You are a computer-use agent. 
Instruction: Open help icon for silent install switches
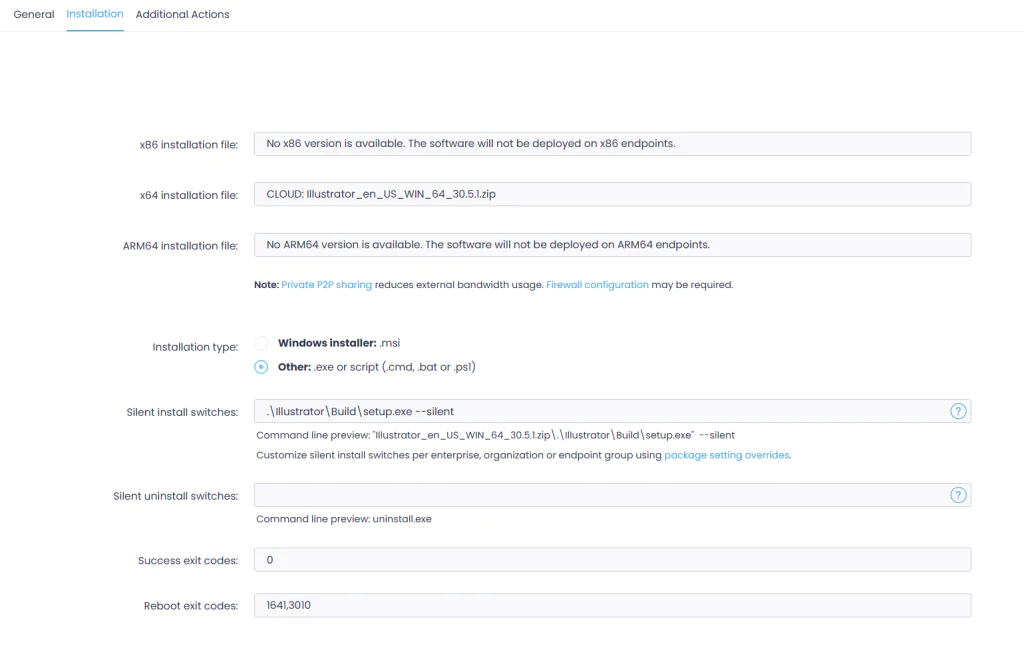point(958,411)
